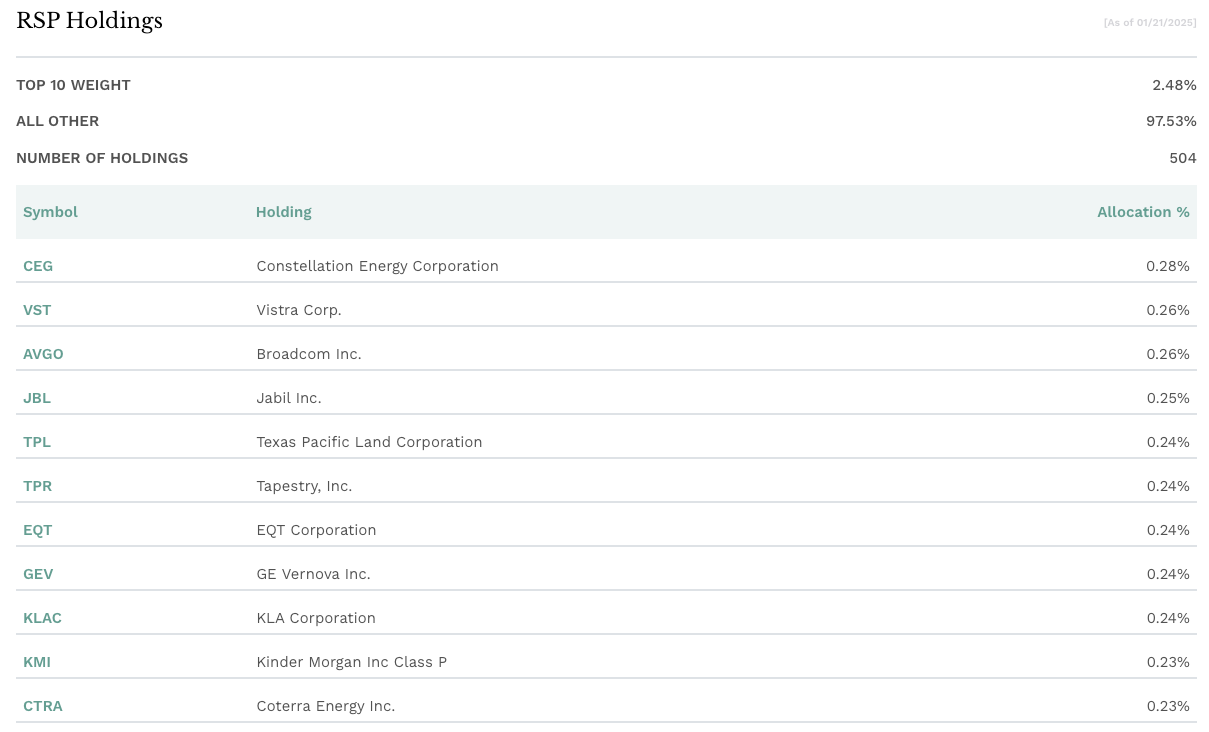
Task: Click the Allocation % column header
Action: click(1143, 212)
